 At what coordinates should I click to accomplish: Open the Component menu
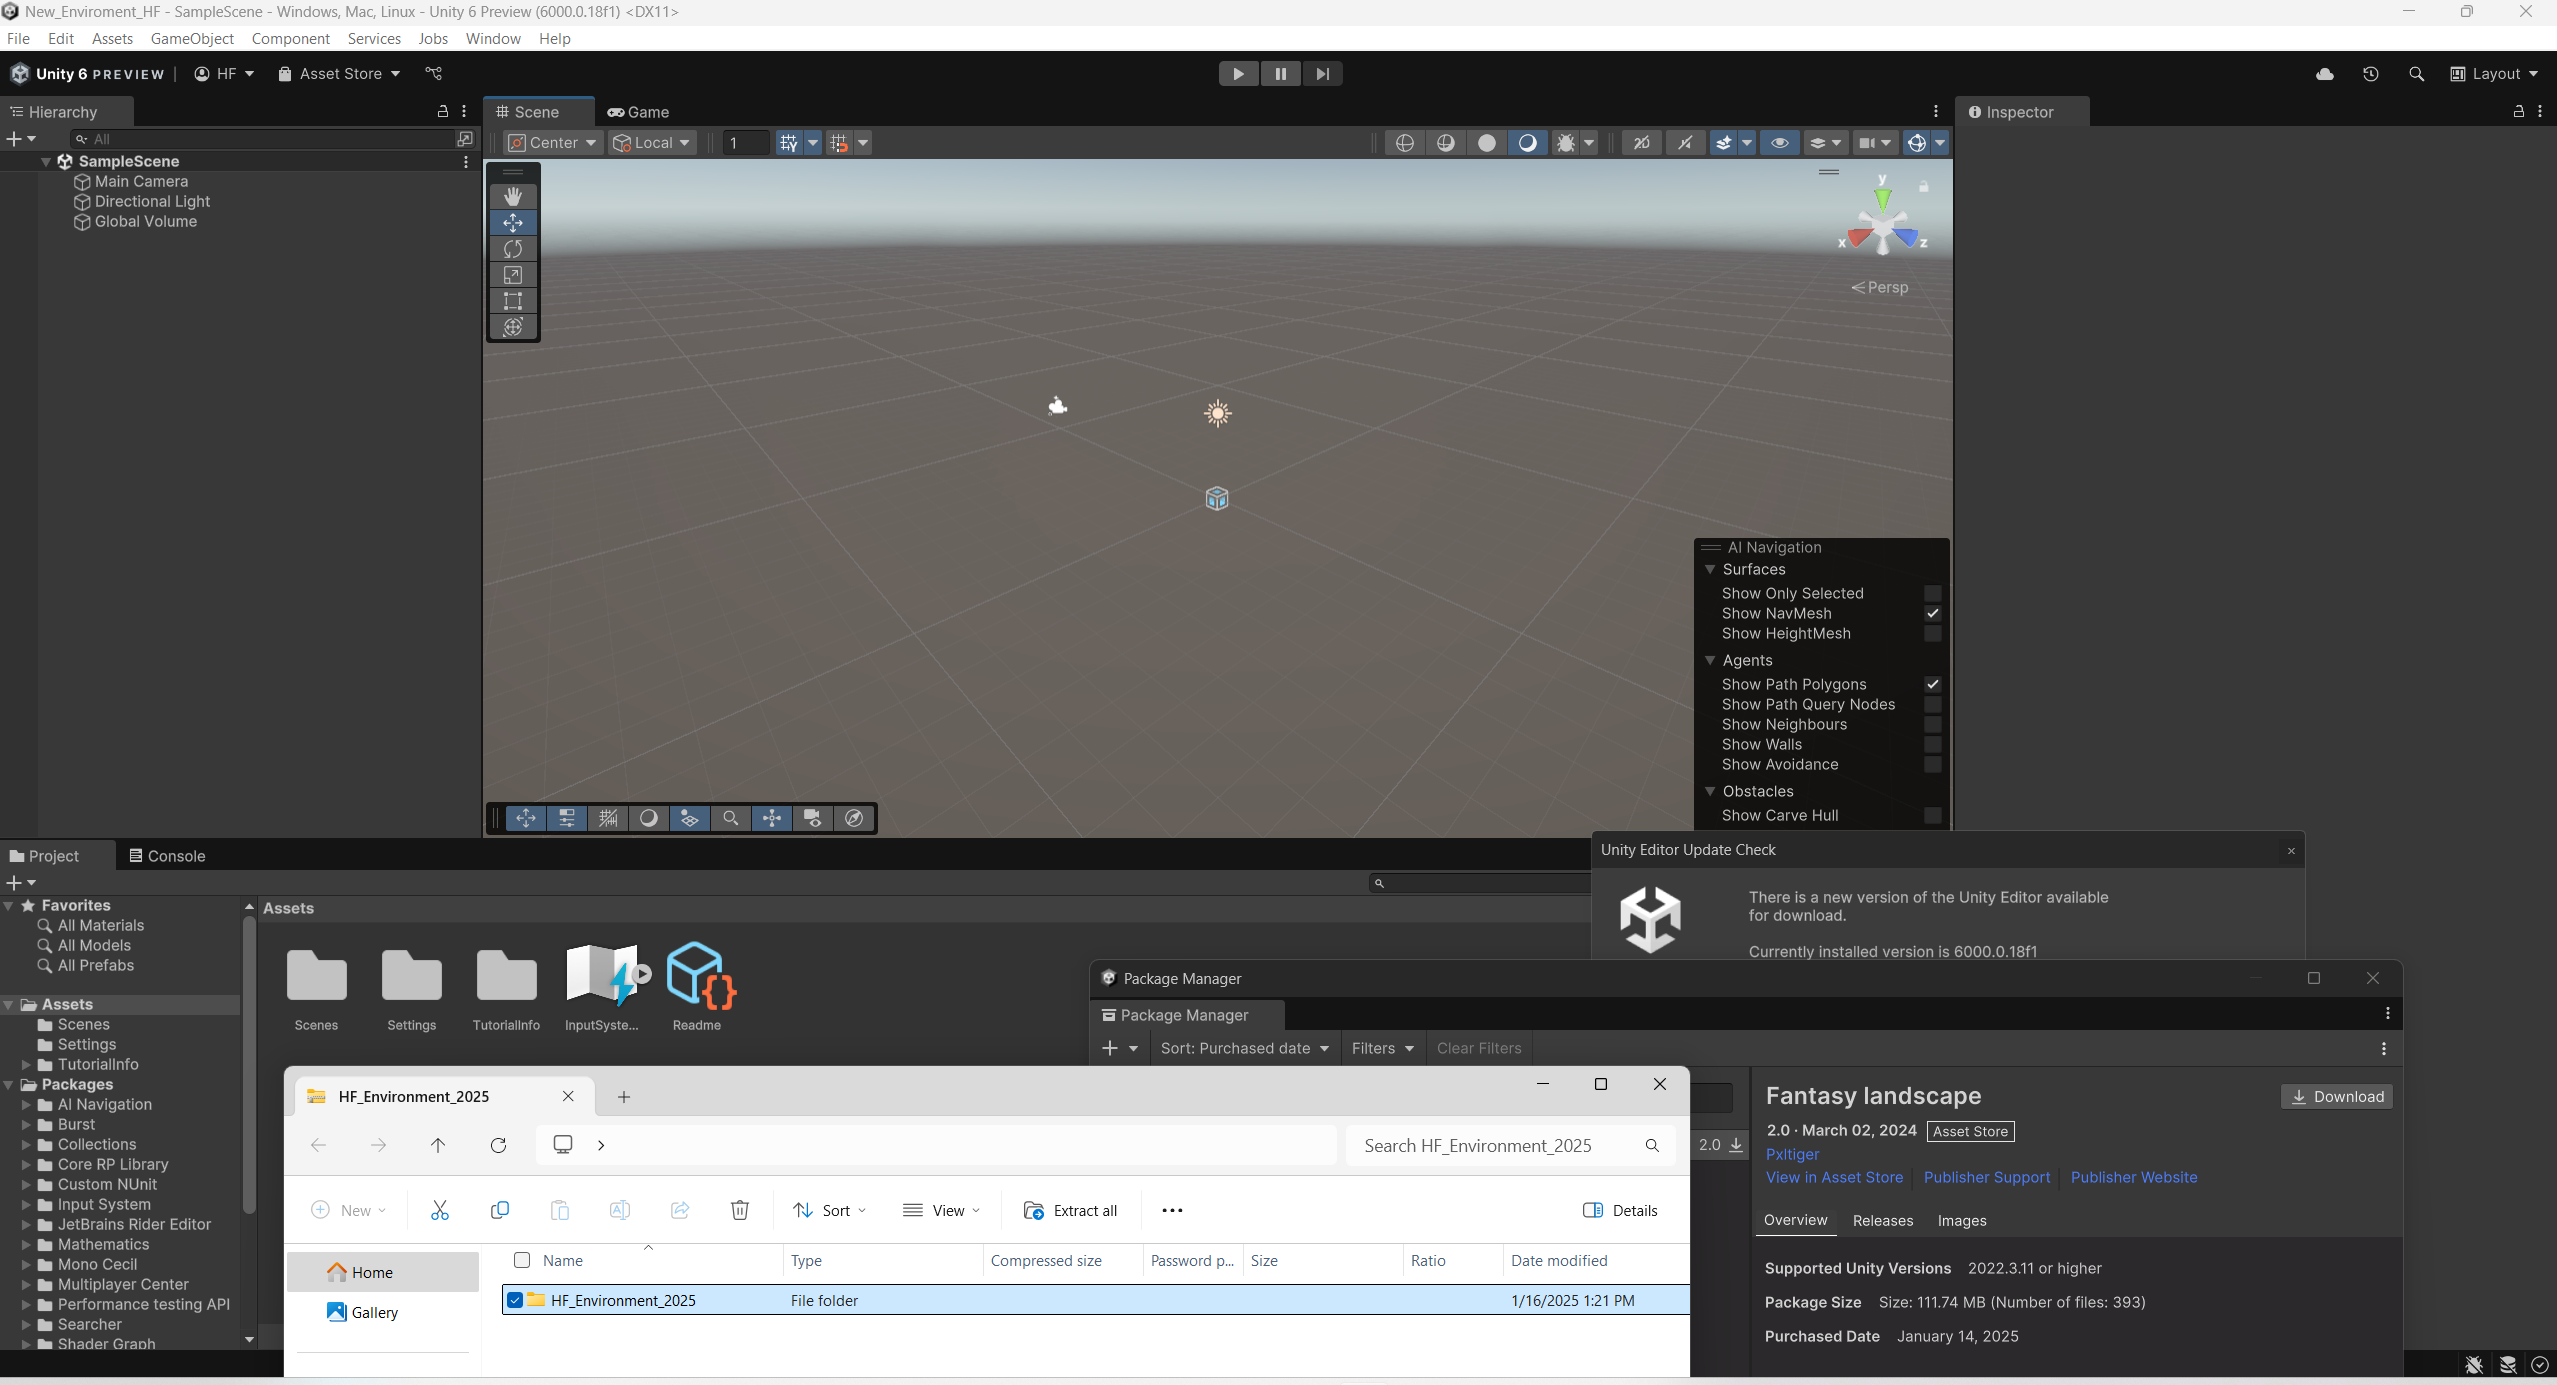tap(290, 38)
